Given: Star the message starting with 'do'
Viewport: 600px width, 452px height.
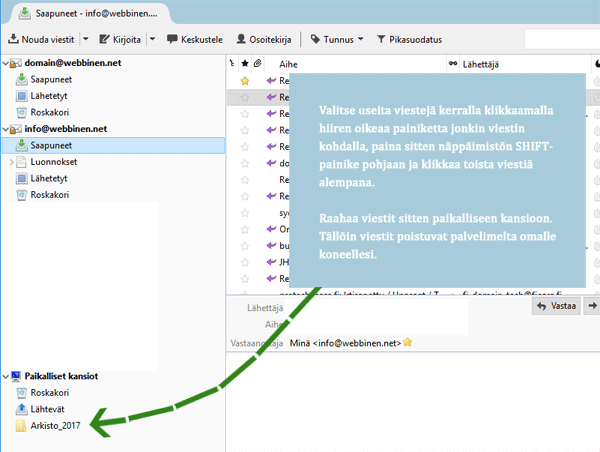Looking at the screenshot, I should click(245, 163).
